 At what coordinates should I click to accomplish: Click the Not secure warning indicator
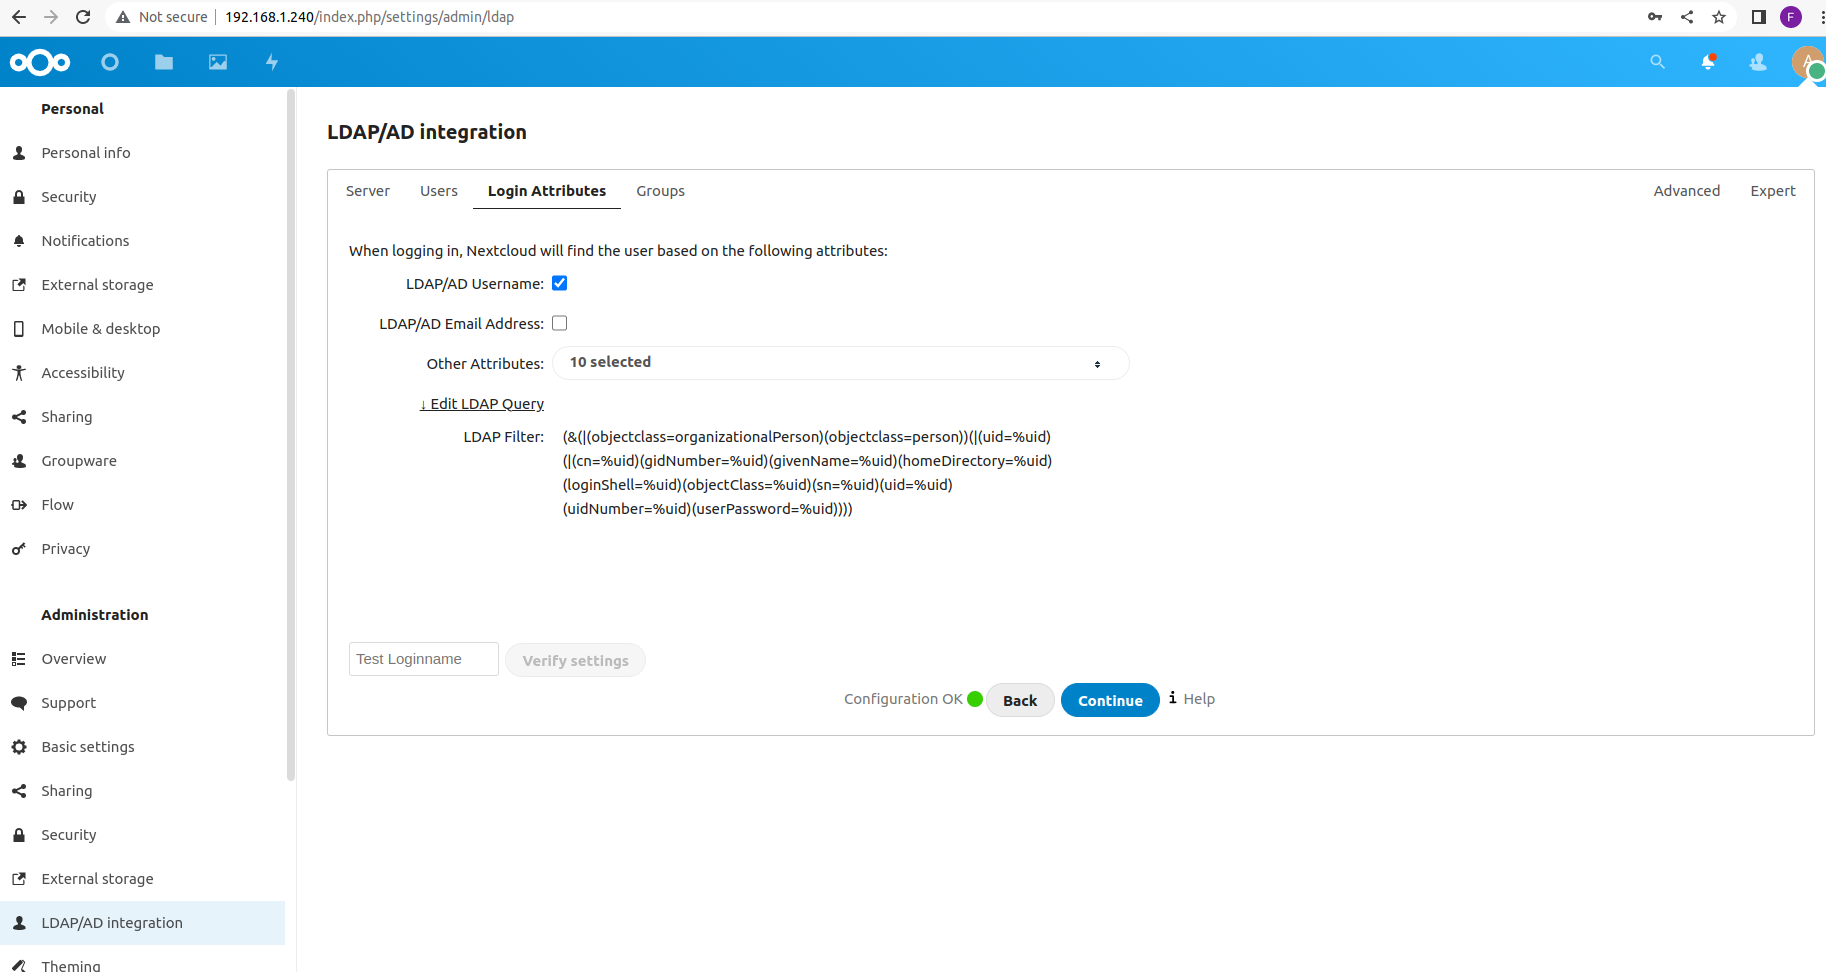[x=162, y=17]
